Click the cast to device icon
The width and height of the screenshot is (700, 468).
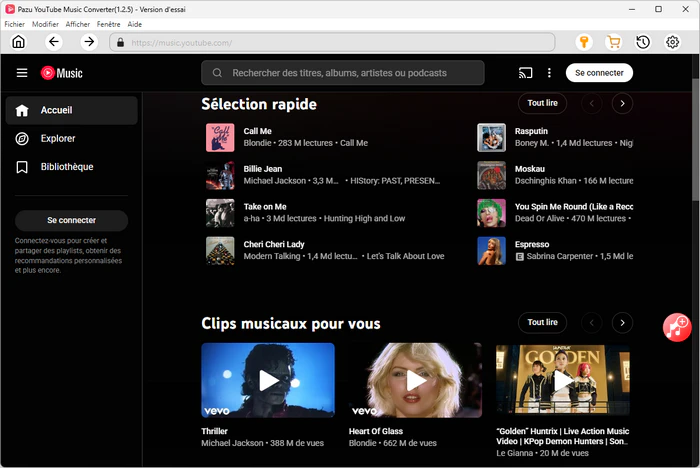(x=525, y=73)
